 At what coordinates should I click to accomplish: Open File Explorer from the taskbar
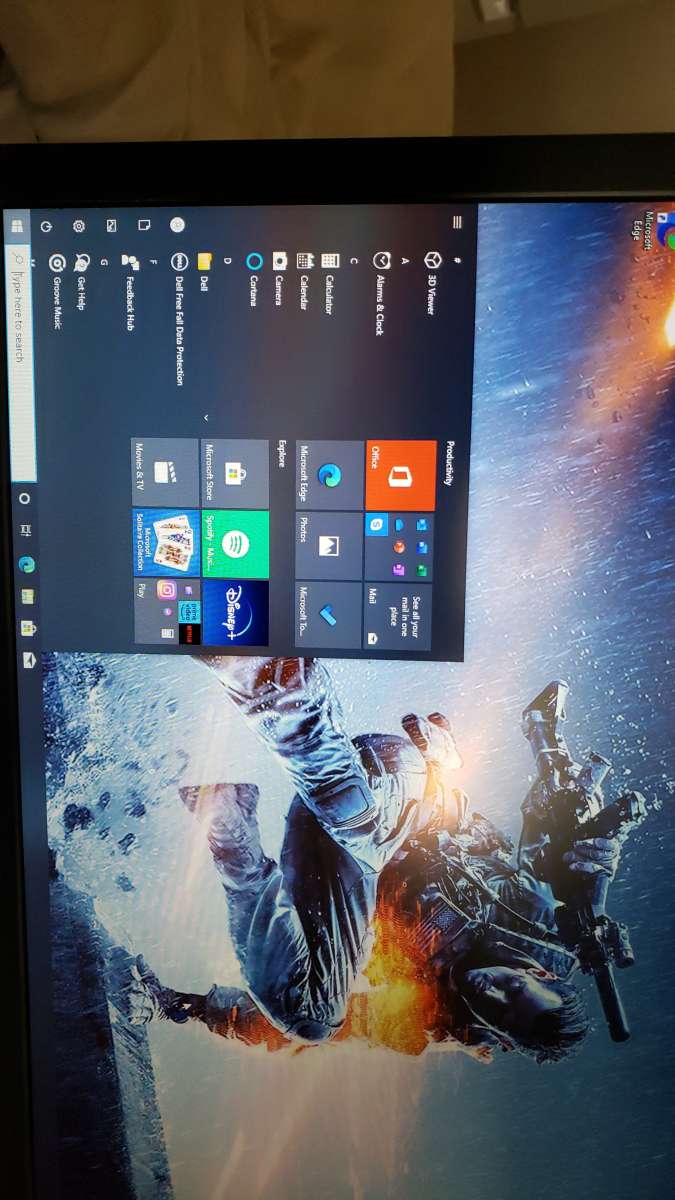[27, 597]
